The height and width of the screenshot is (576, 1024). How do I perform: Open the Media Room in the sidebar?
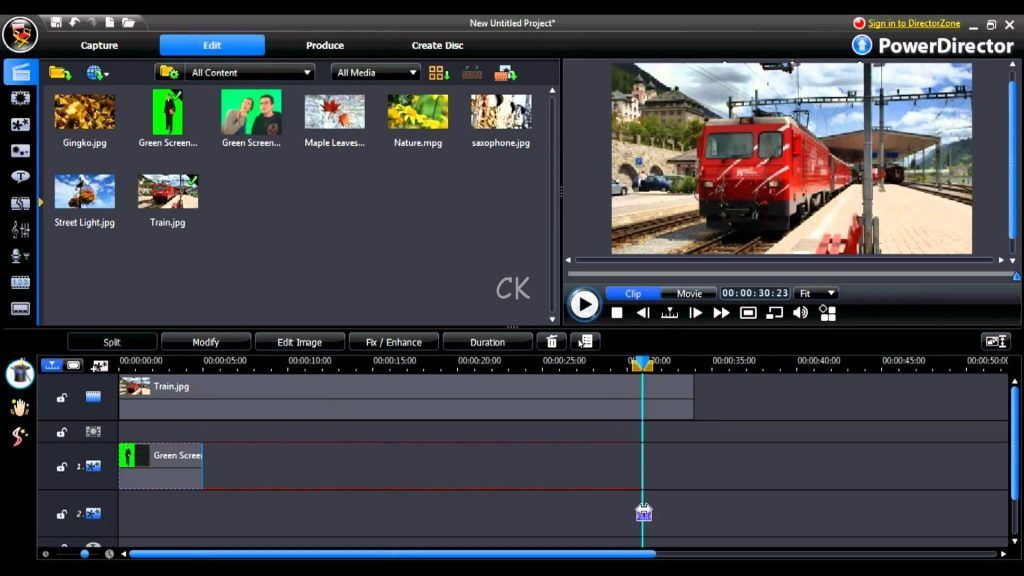pyautogui.click(x=19, y=70)
